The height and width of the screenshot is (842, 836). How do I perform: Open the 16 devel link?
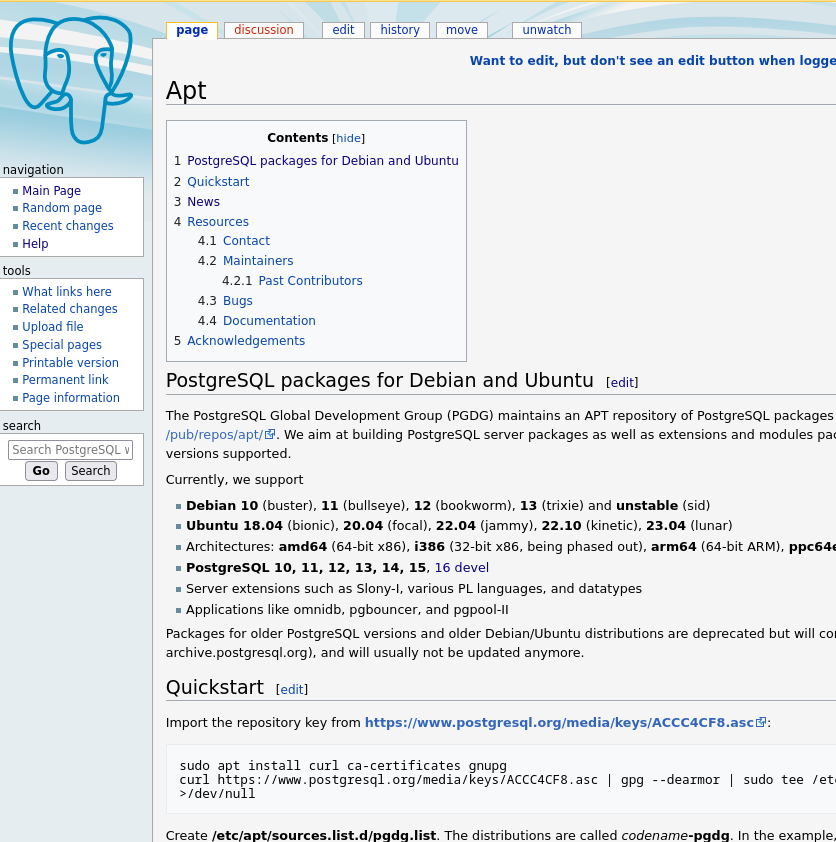click(x=462, y=568)
